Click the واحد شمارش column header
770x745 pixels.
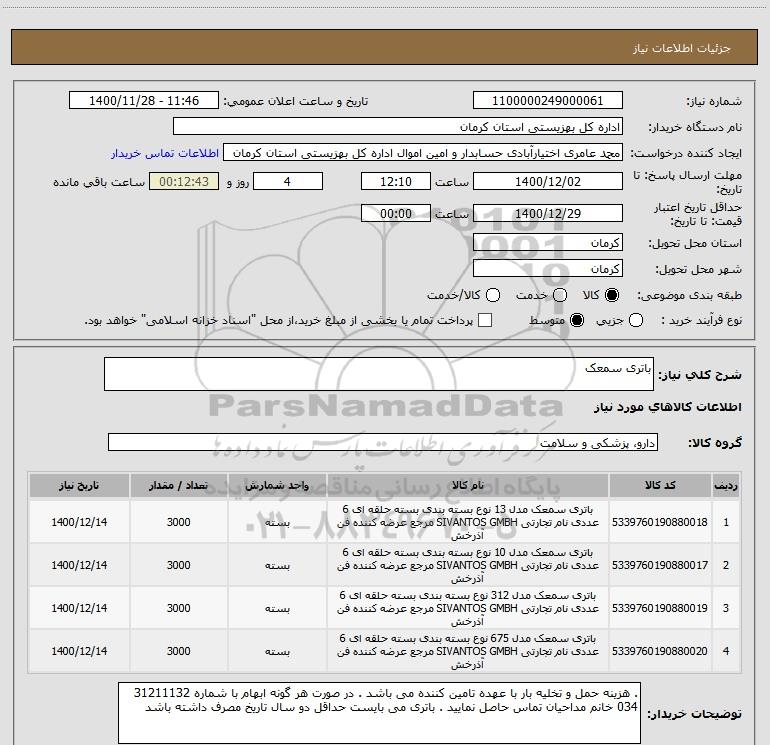coord(277,485)
